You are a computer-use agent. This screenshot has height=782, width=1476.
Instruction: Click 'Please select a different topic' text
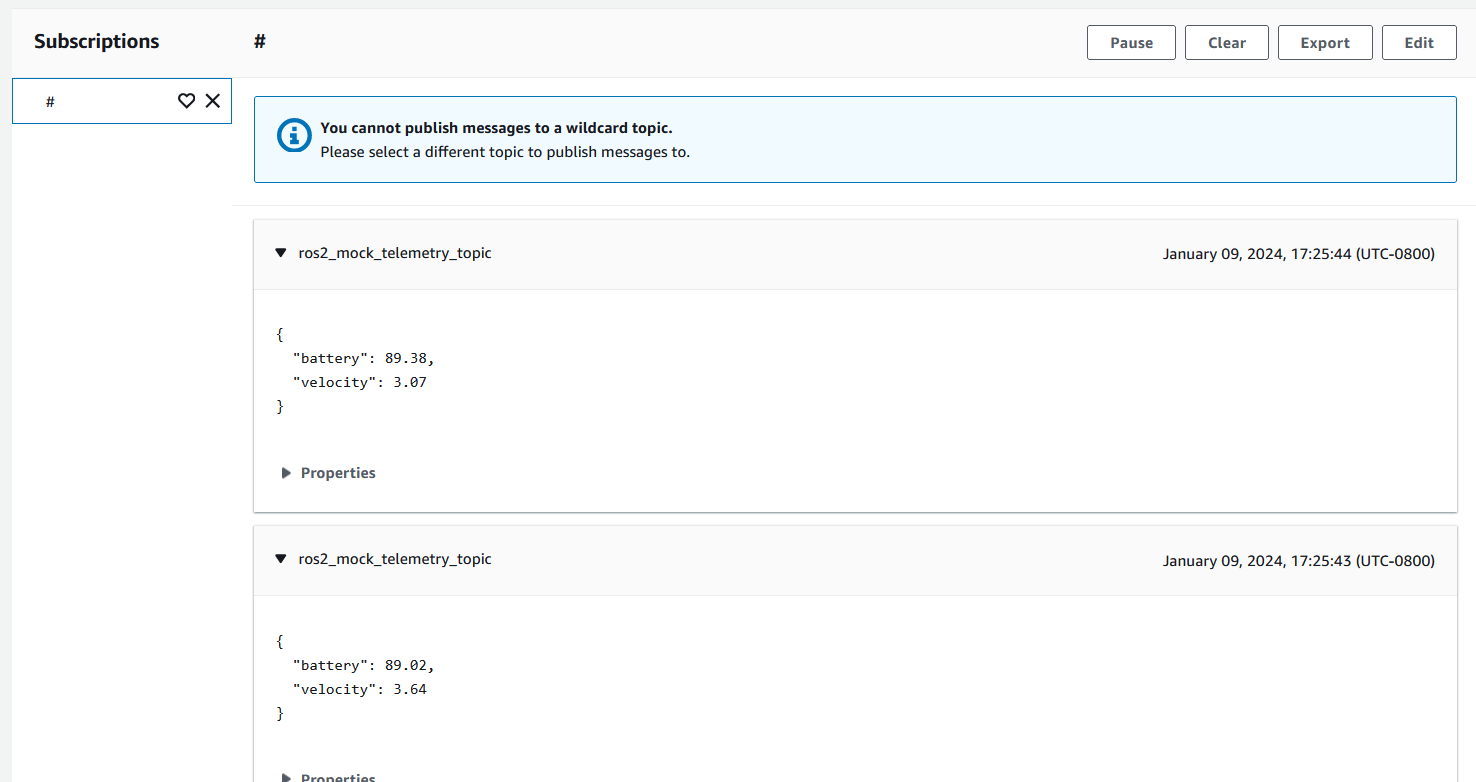pos(505,153)
